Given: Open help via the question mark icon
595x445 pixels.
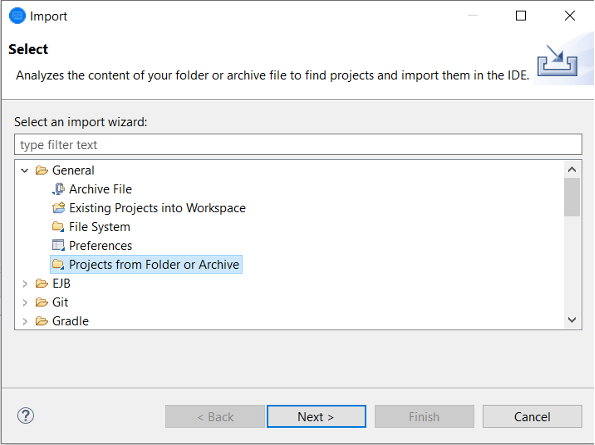Looking at the screenshot, I should click(25, 416).
